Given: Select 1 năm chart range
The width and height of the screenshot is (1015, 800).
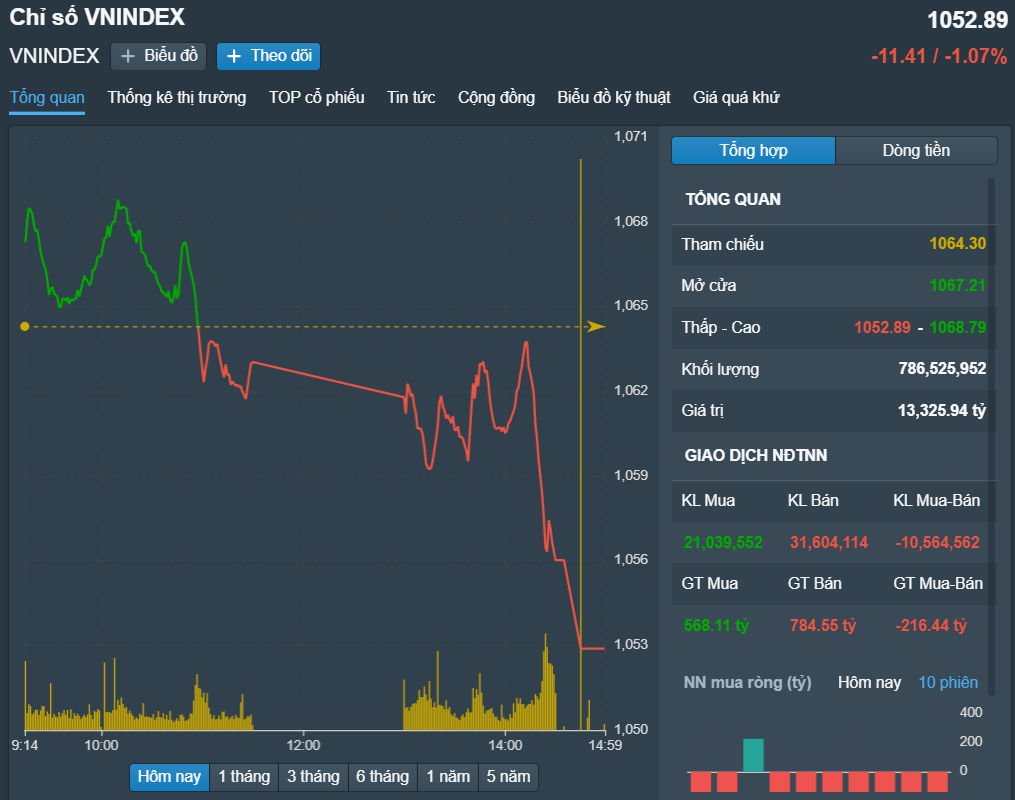Looking at the screenshot, I should coord(447,777).
